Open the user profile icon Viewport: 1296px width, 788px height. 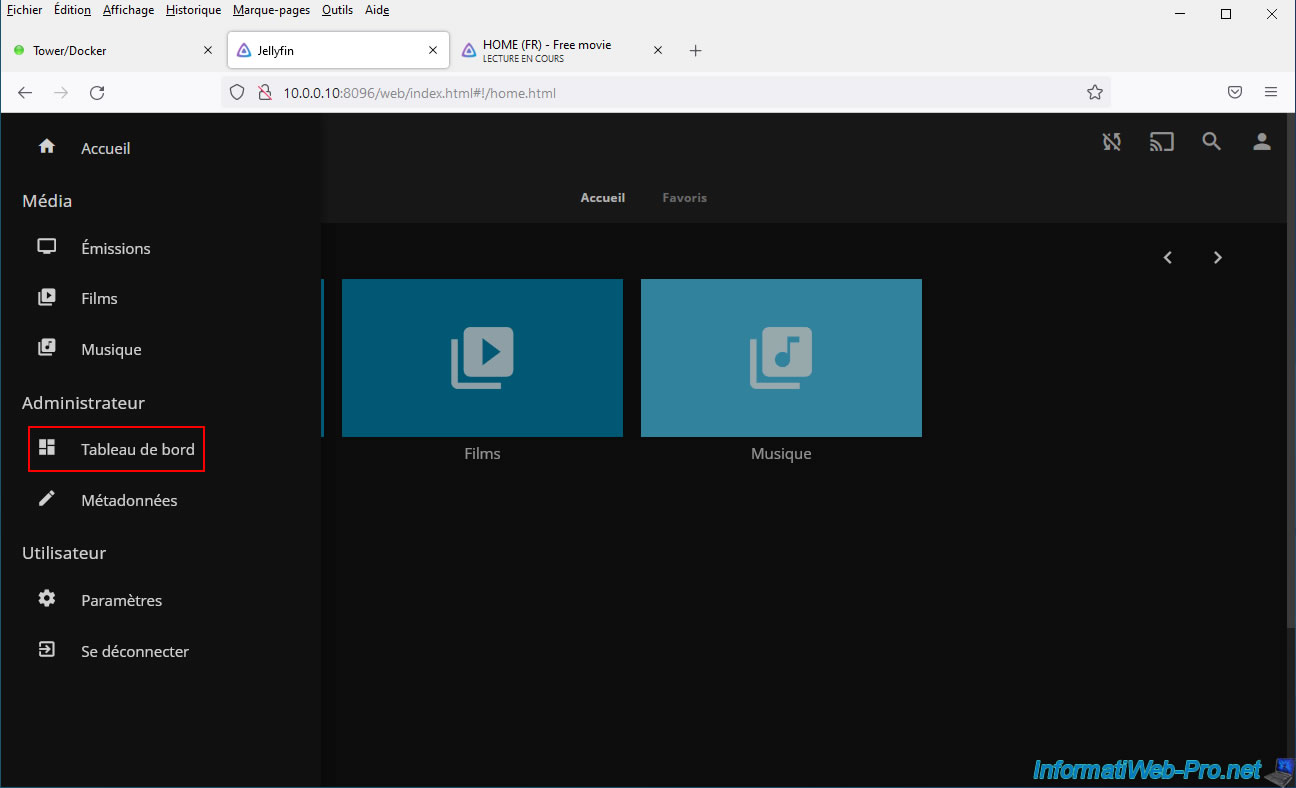point(1261,142)
